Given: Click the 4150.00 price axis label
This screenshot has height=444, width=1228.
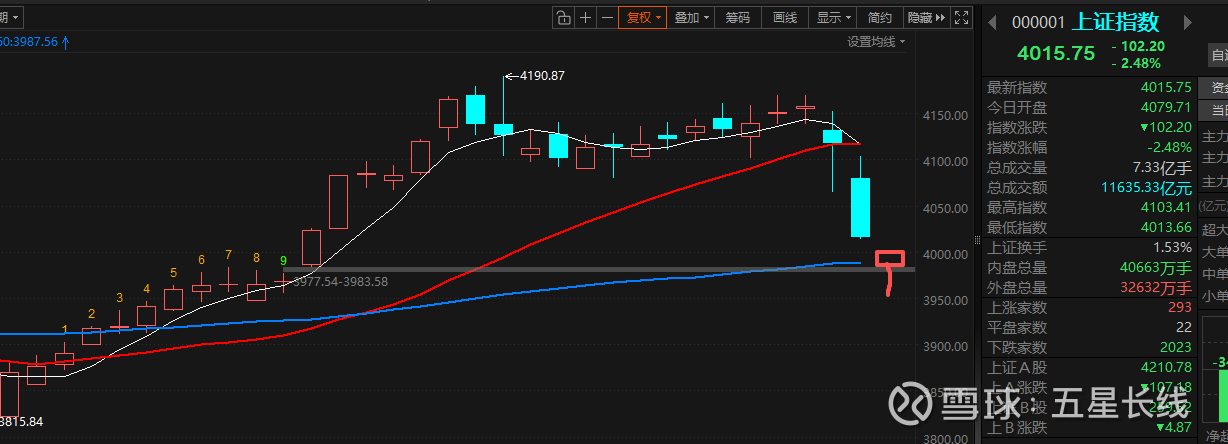Looking at the screenshot, I should [944, 116].
